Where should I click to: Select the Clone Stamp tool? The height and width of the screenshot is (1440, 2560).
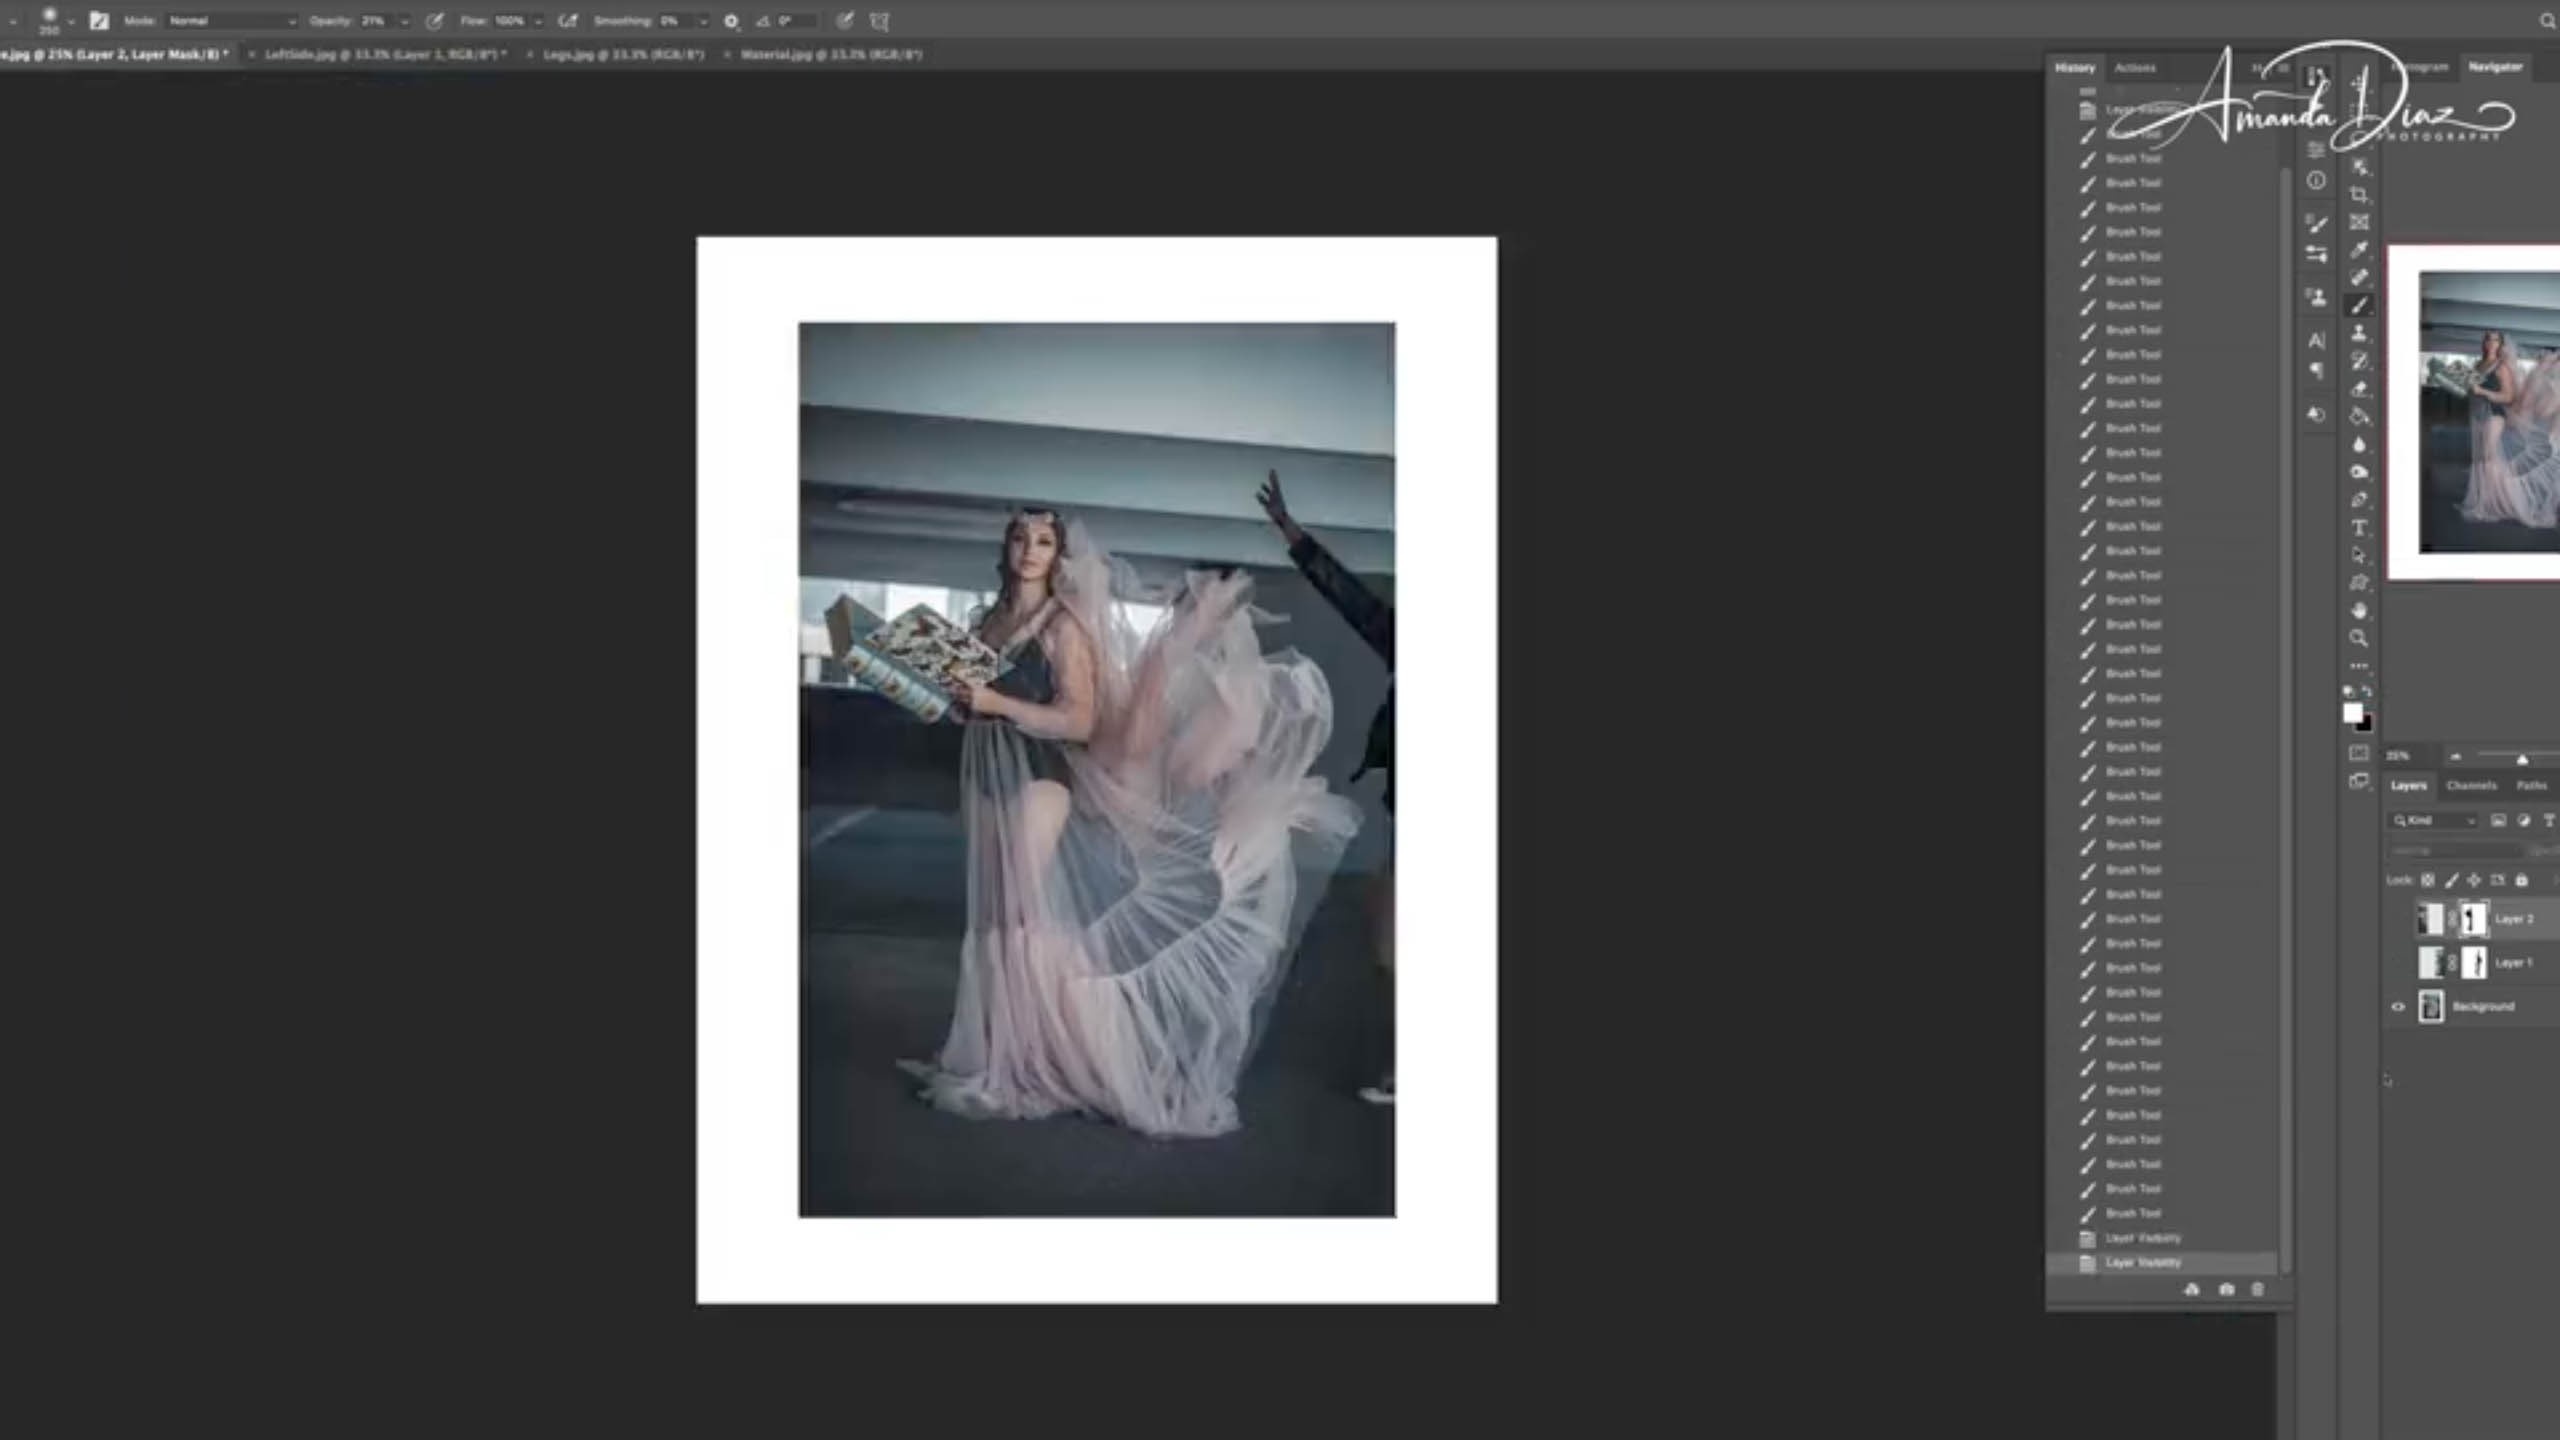2359,333
